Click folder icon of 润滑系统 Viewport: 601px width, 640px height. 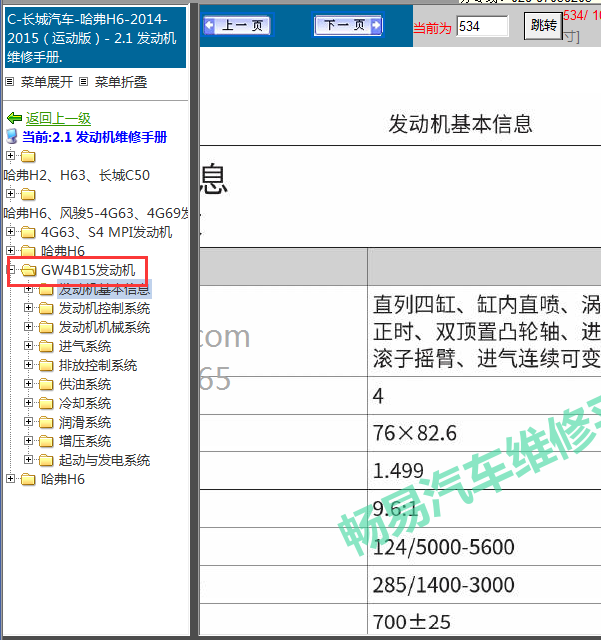pos(46,422)
